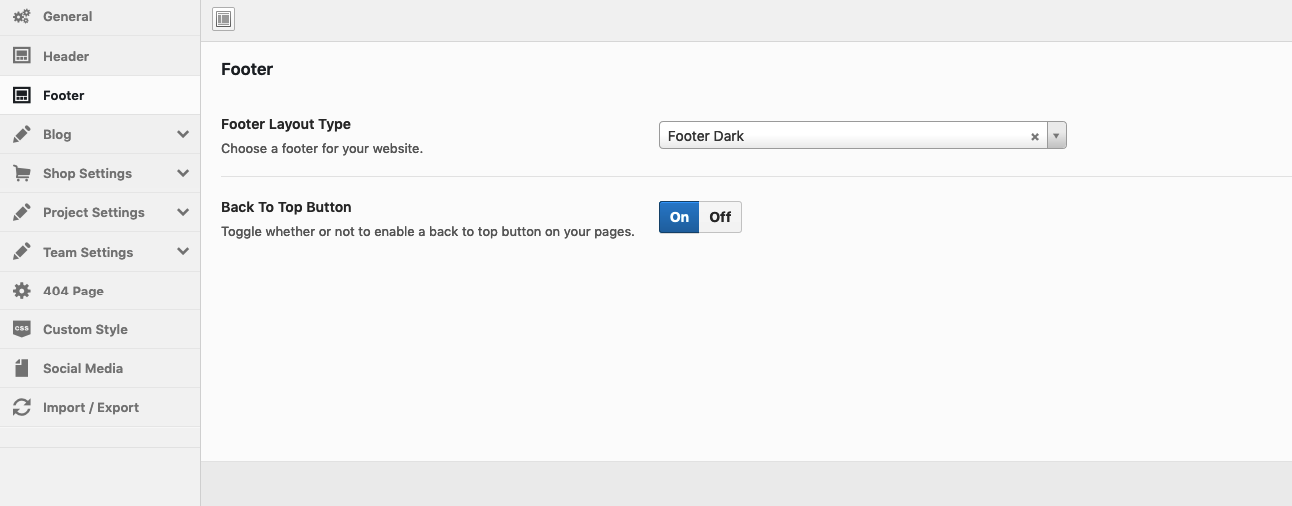
Task: Open the Social Media section
Action: (x=83, y=368)
